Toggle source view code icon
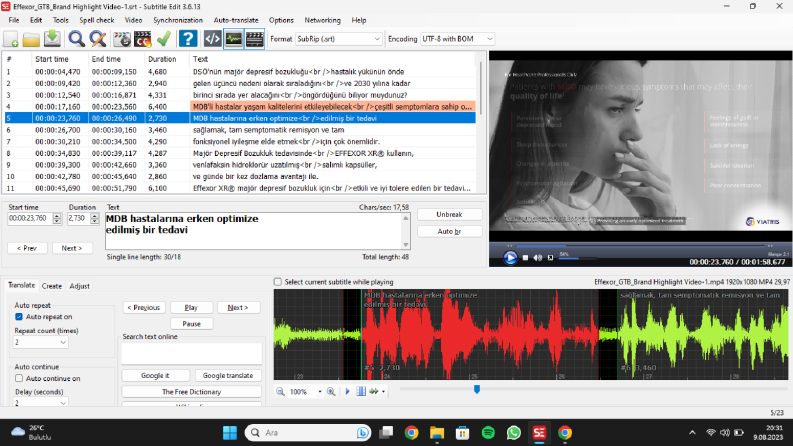Viewport: 793px width, 446px height. click(212, 39)
